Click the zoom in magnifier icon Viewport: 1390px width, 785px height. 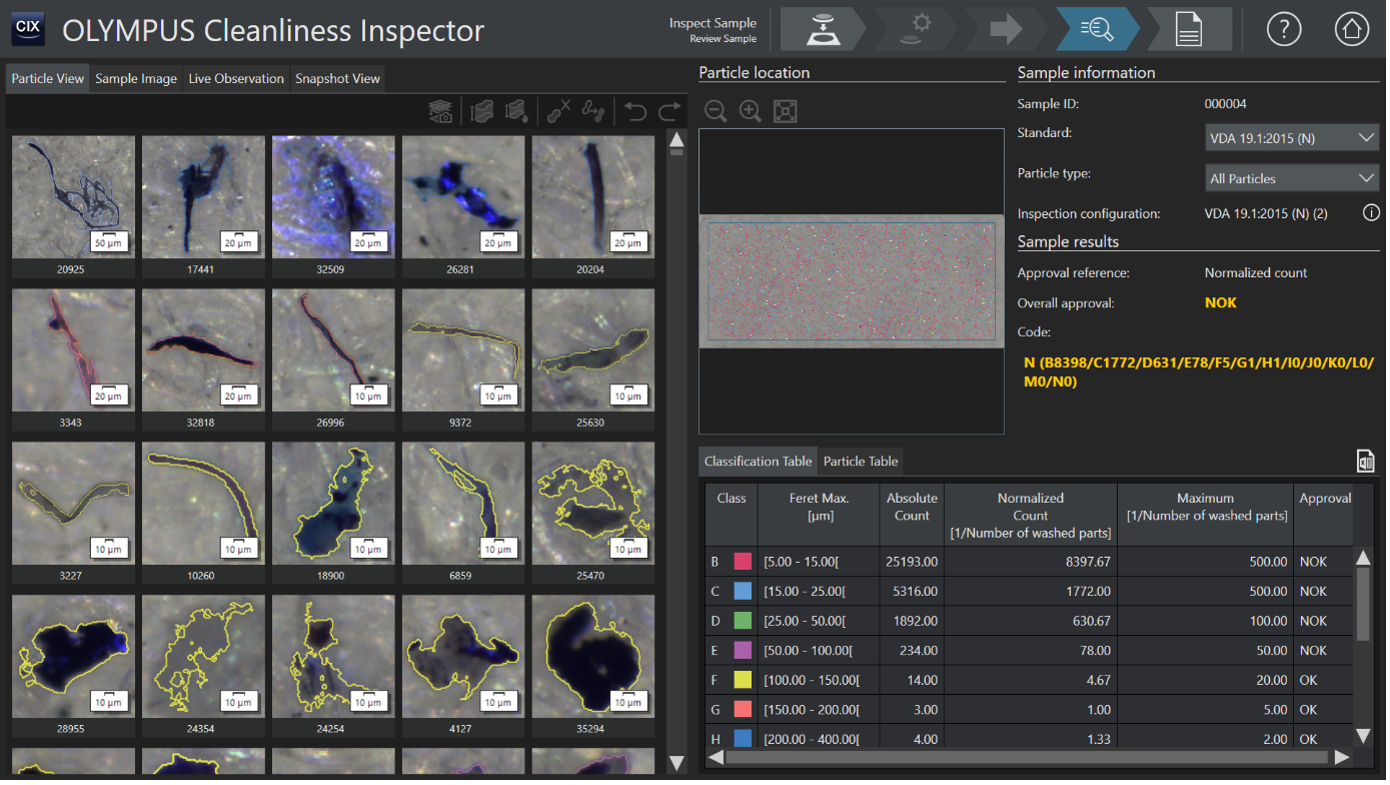point(750,111)
